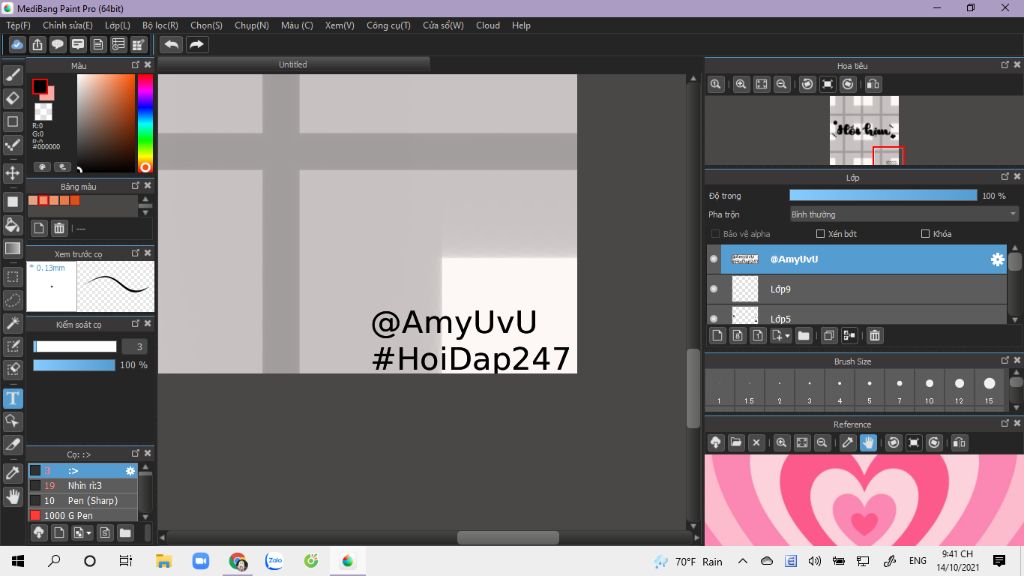Choose brush size 7 preset
1024x576 pixels.
[899, 389]
